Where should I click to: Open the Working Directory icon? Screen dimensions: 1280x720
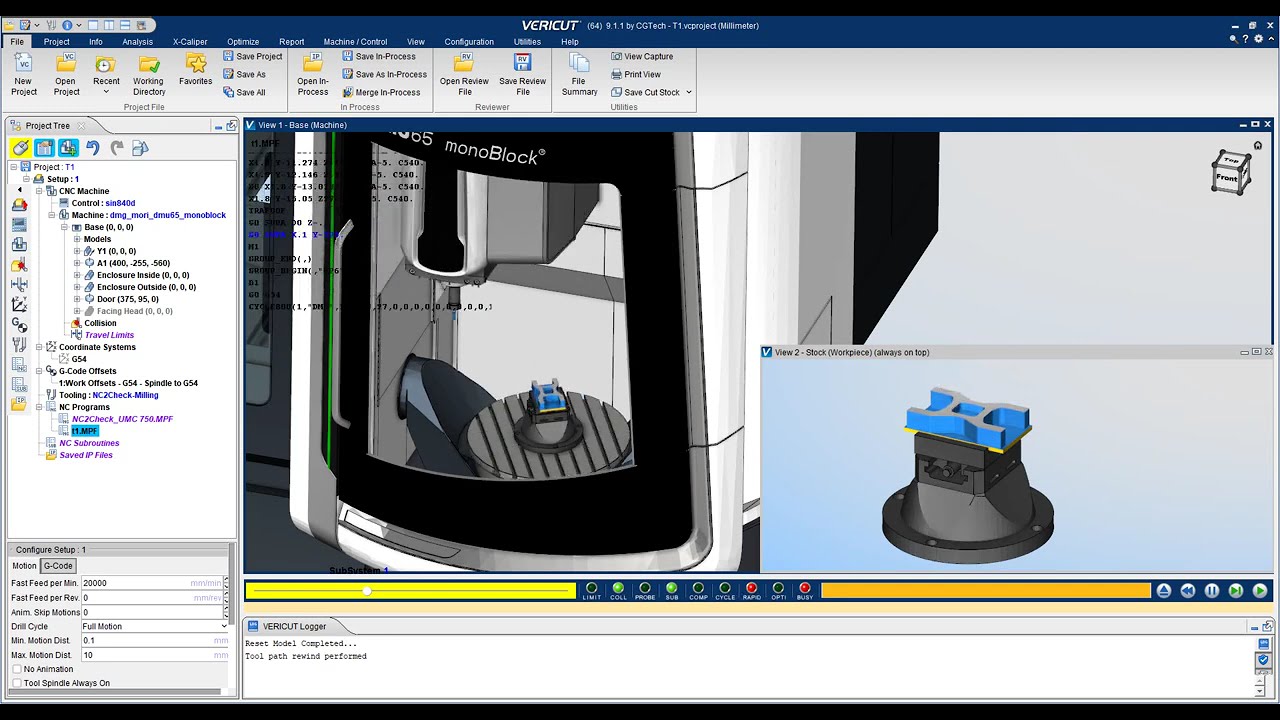(148, 65)
